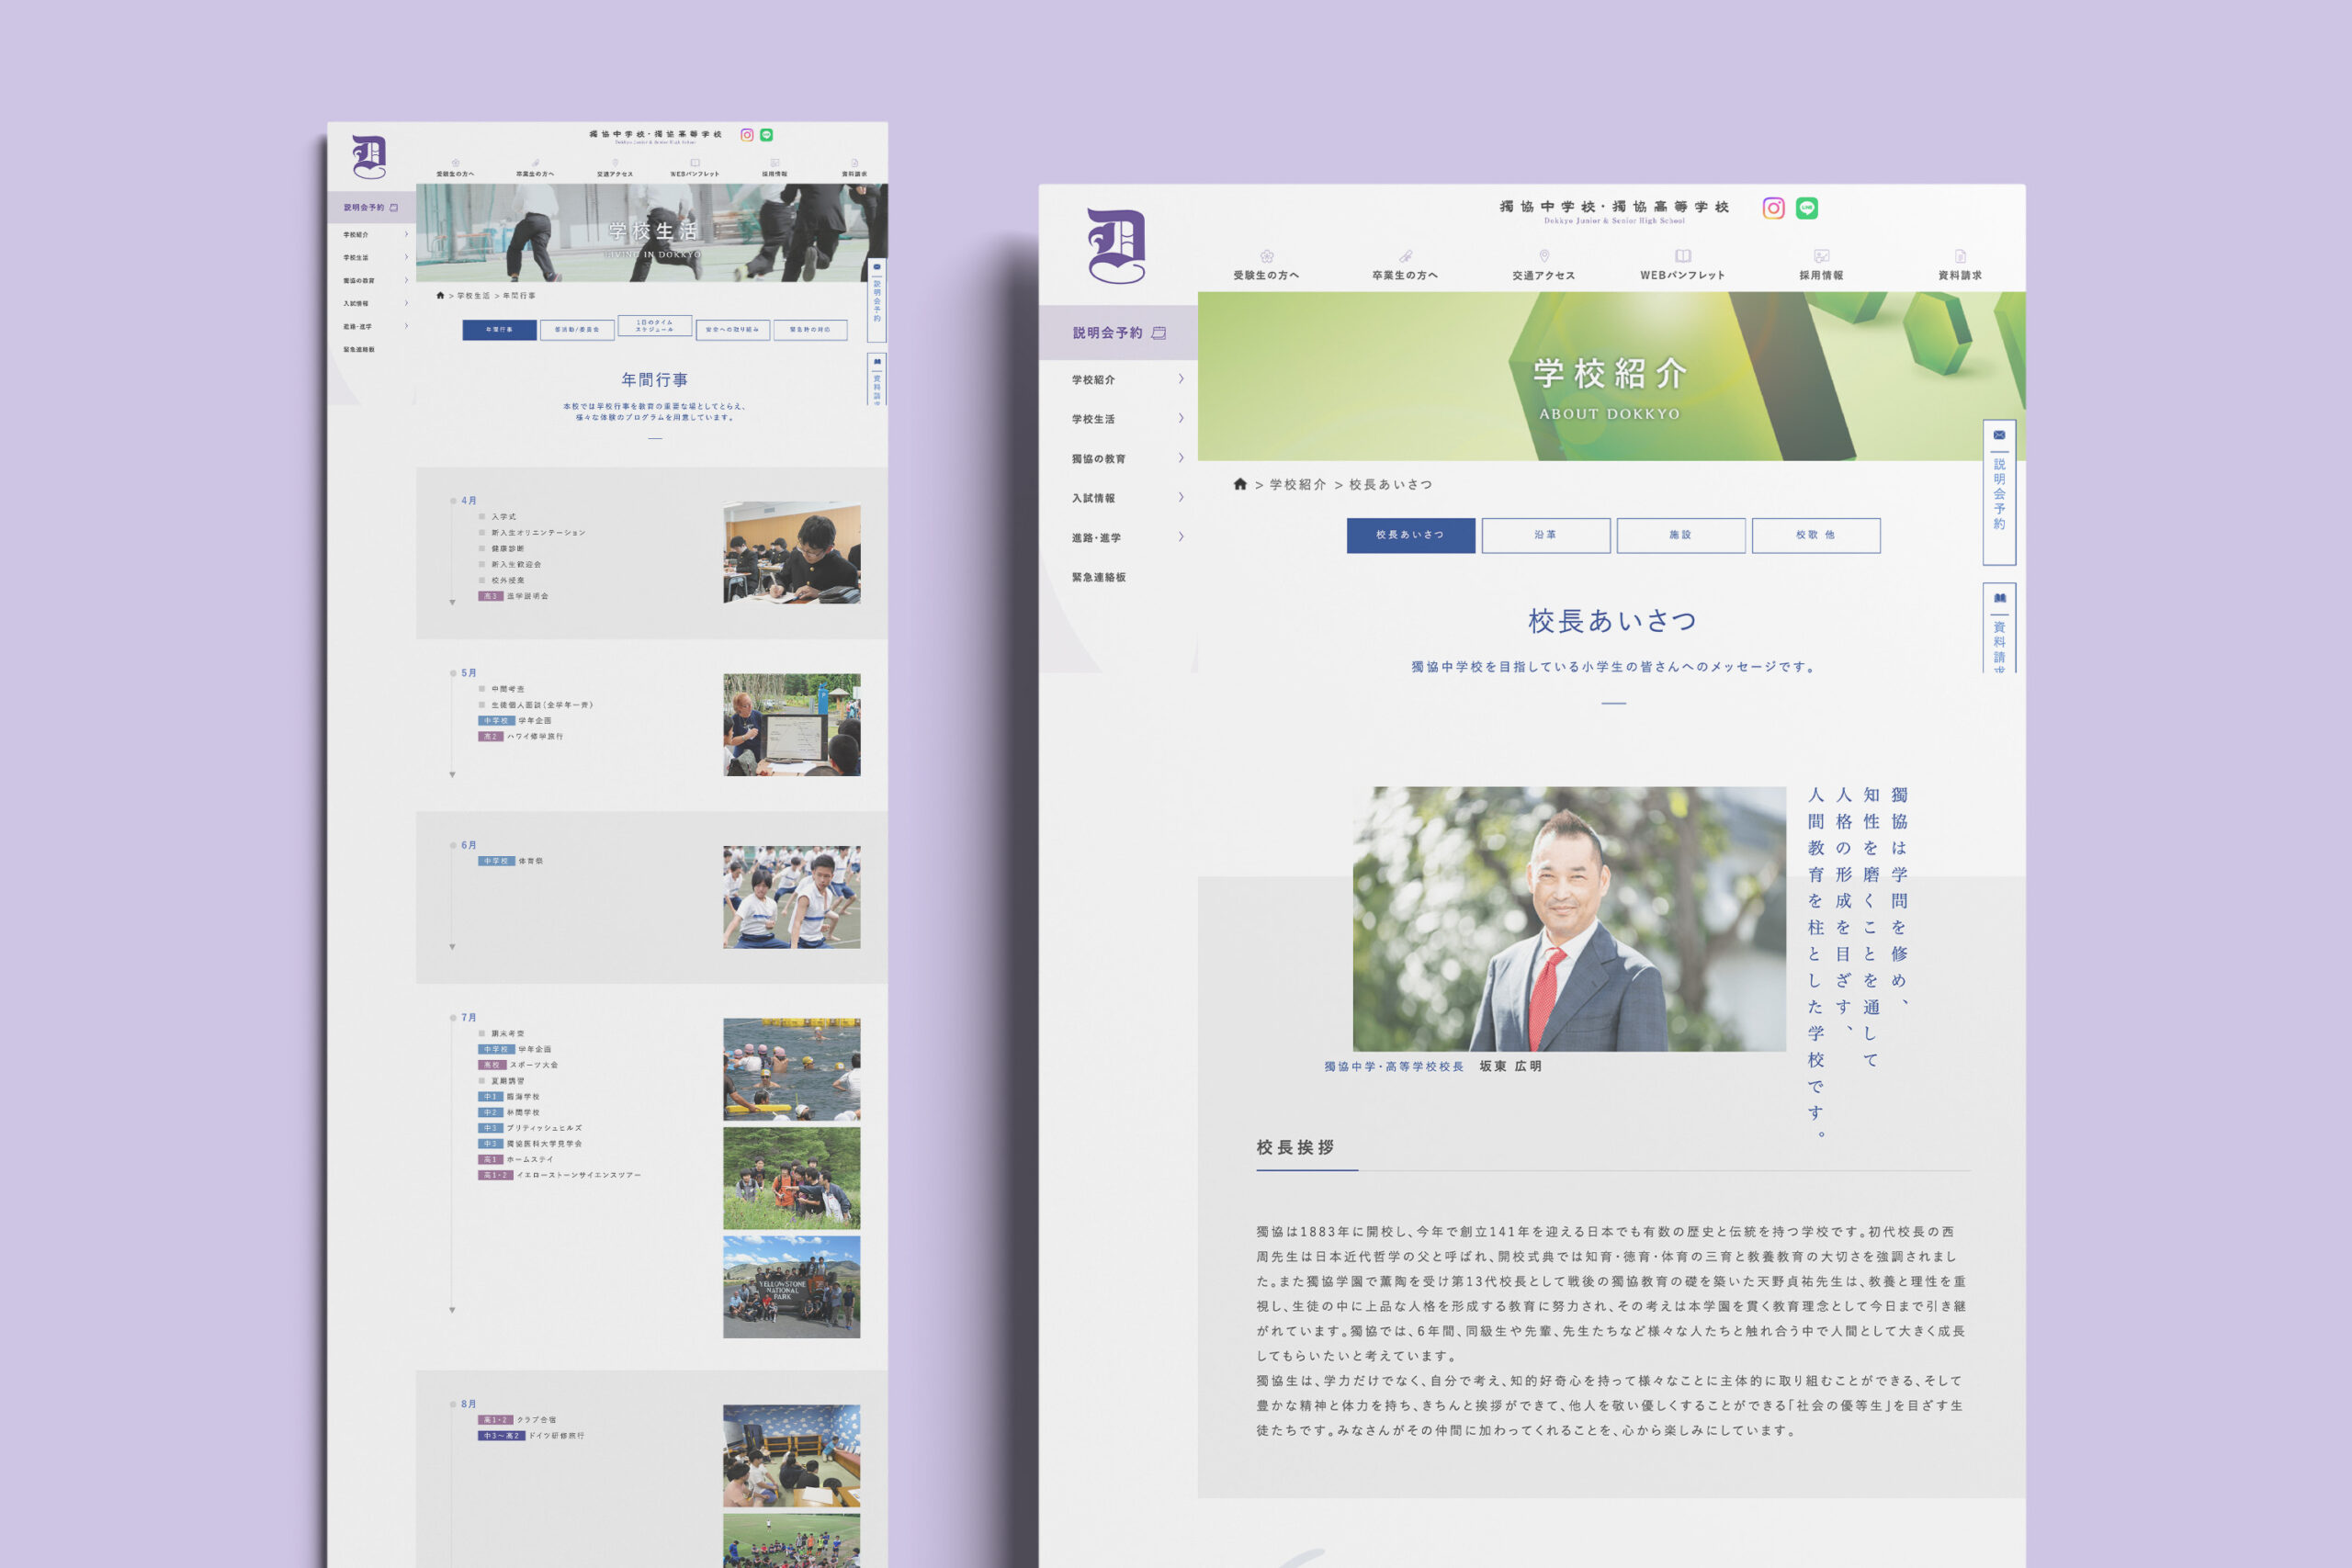Open the Yellowstone National Park group photo
This screenshot has width=2352, height=1568.
792,1287
